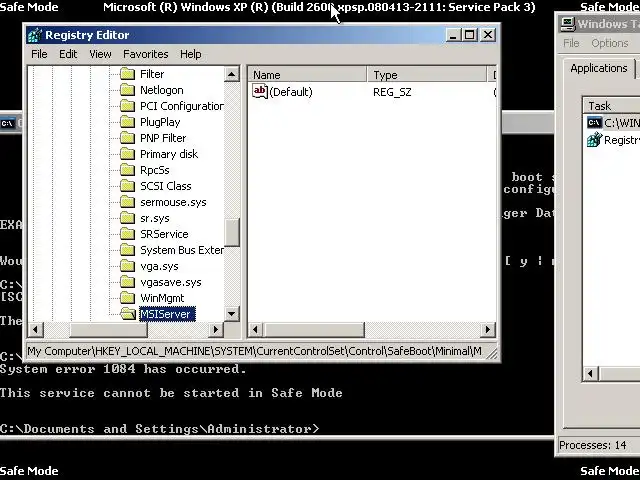Click the values pane scroll right arrow

pyautogui.click(x=487, y=329)
